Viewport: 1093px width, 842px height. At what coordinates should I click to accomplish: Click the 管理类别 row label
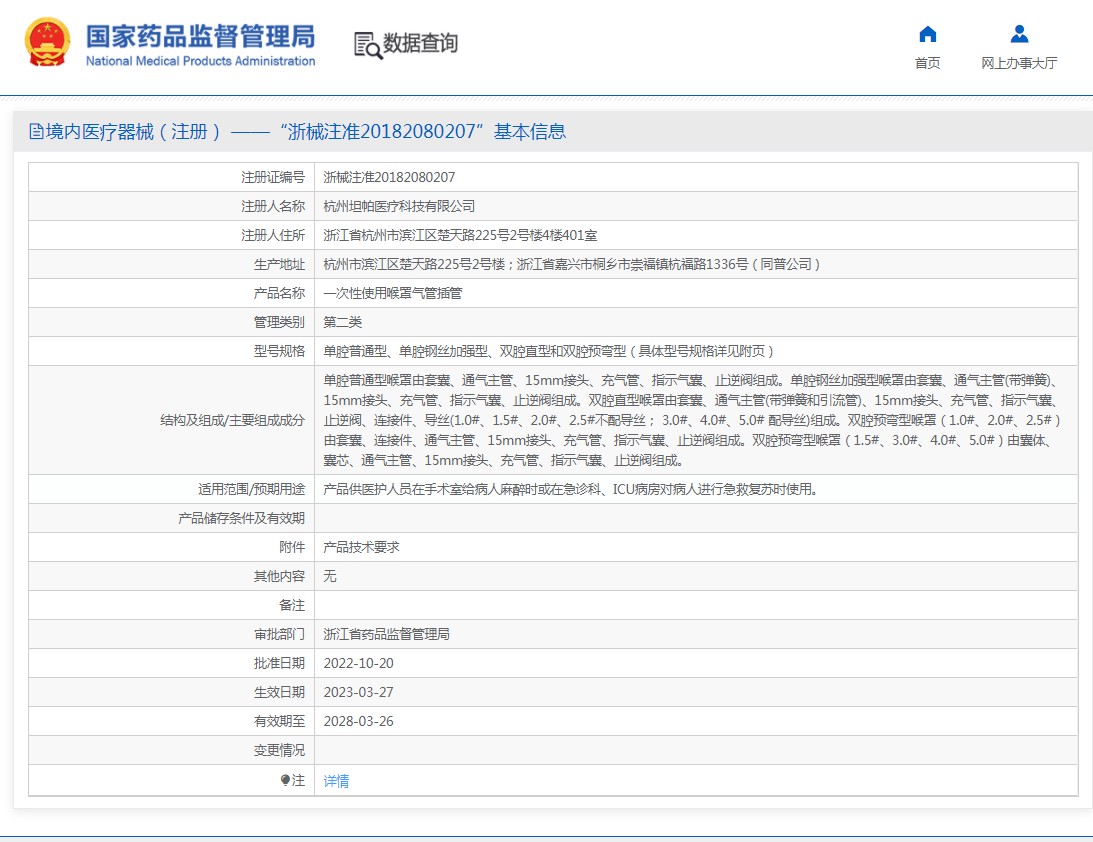click(280, 322)
